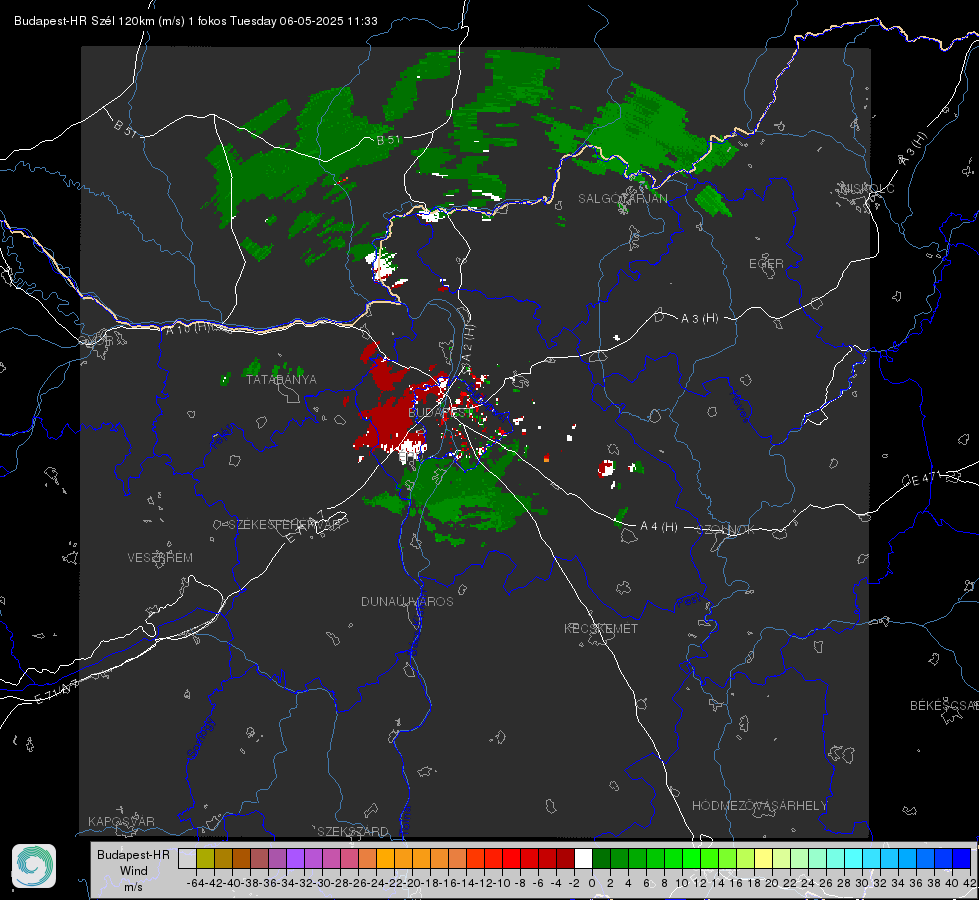Screen dimensions: 979x900
Task: Click the DUNAÚJVÁROS city label
Action: coord(407,601)
